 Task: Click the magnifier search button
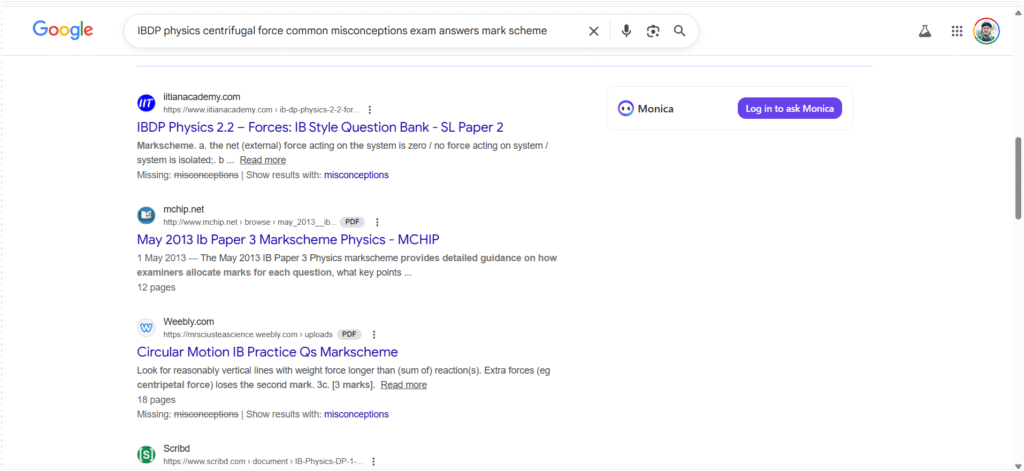tap(680, 31)
